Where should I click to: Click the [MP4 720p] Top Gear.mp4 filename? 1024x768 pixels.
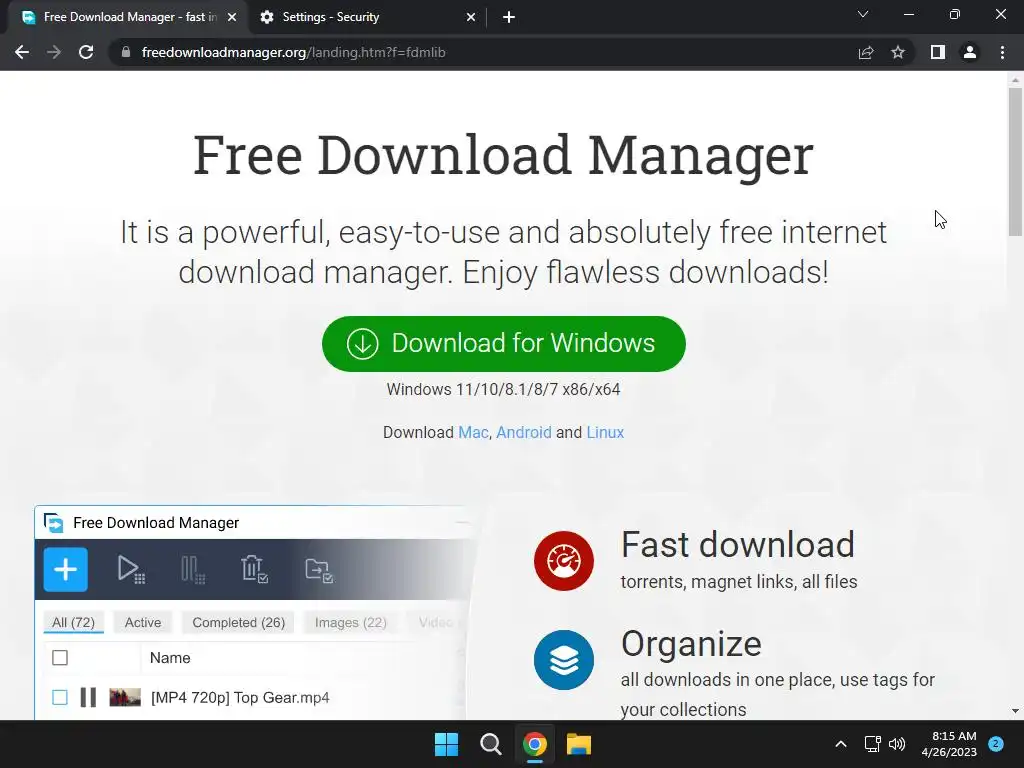coord(240,697)
